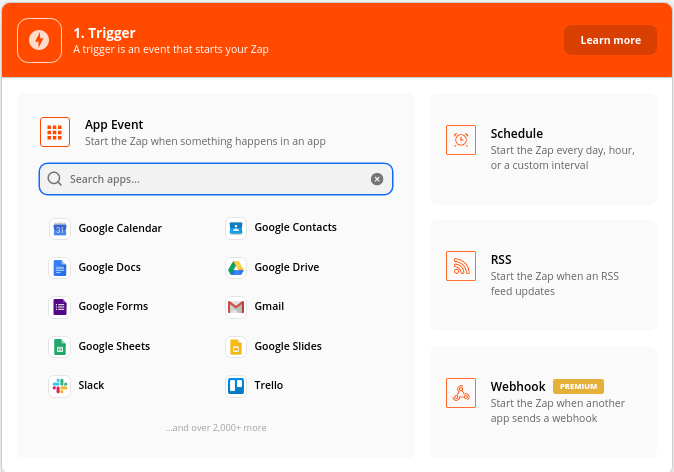Viewport: 674px width, 472px height.
Task: Choose the Google Contacts label
Action: click(295, 227)
